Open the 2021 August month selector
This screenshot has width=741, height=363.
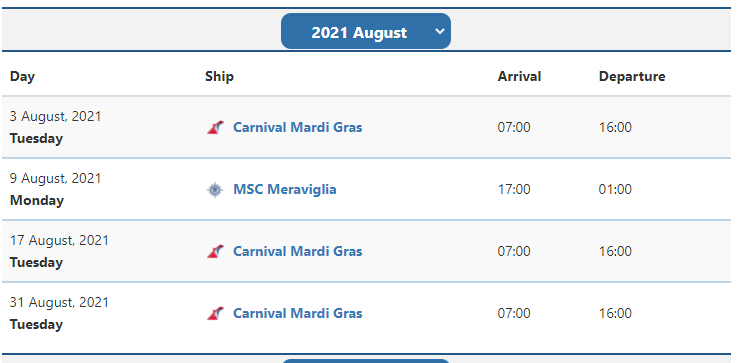366,31
